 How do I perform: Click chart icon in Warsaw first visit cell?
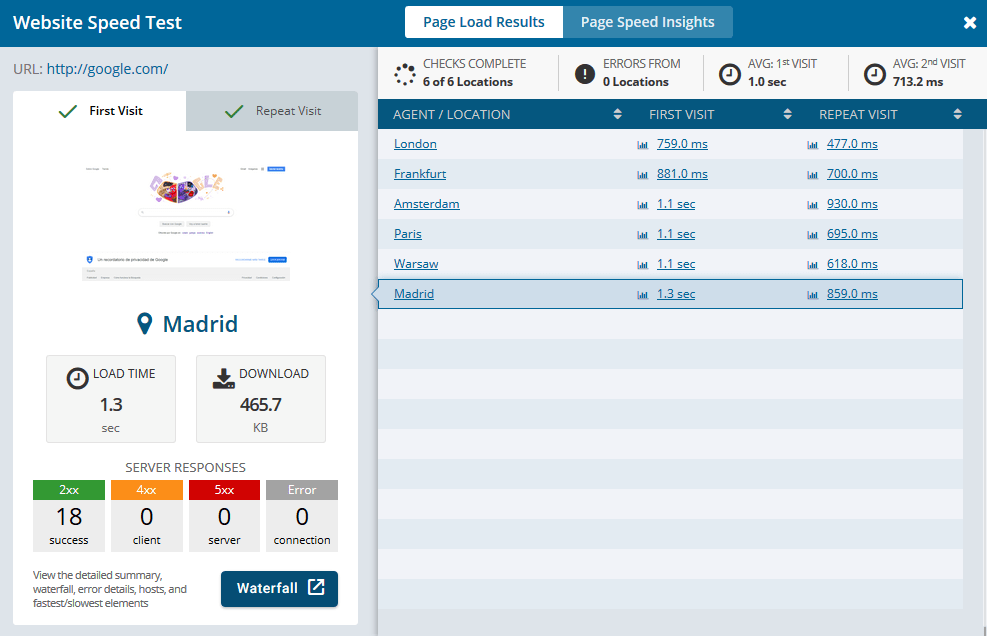pyautogui.click(x=642, y=265)
